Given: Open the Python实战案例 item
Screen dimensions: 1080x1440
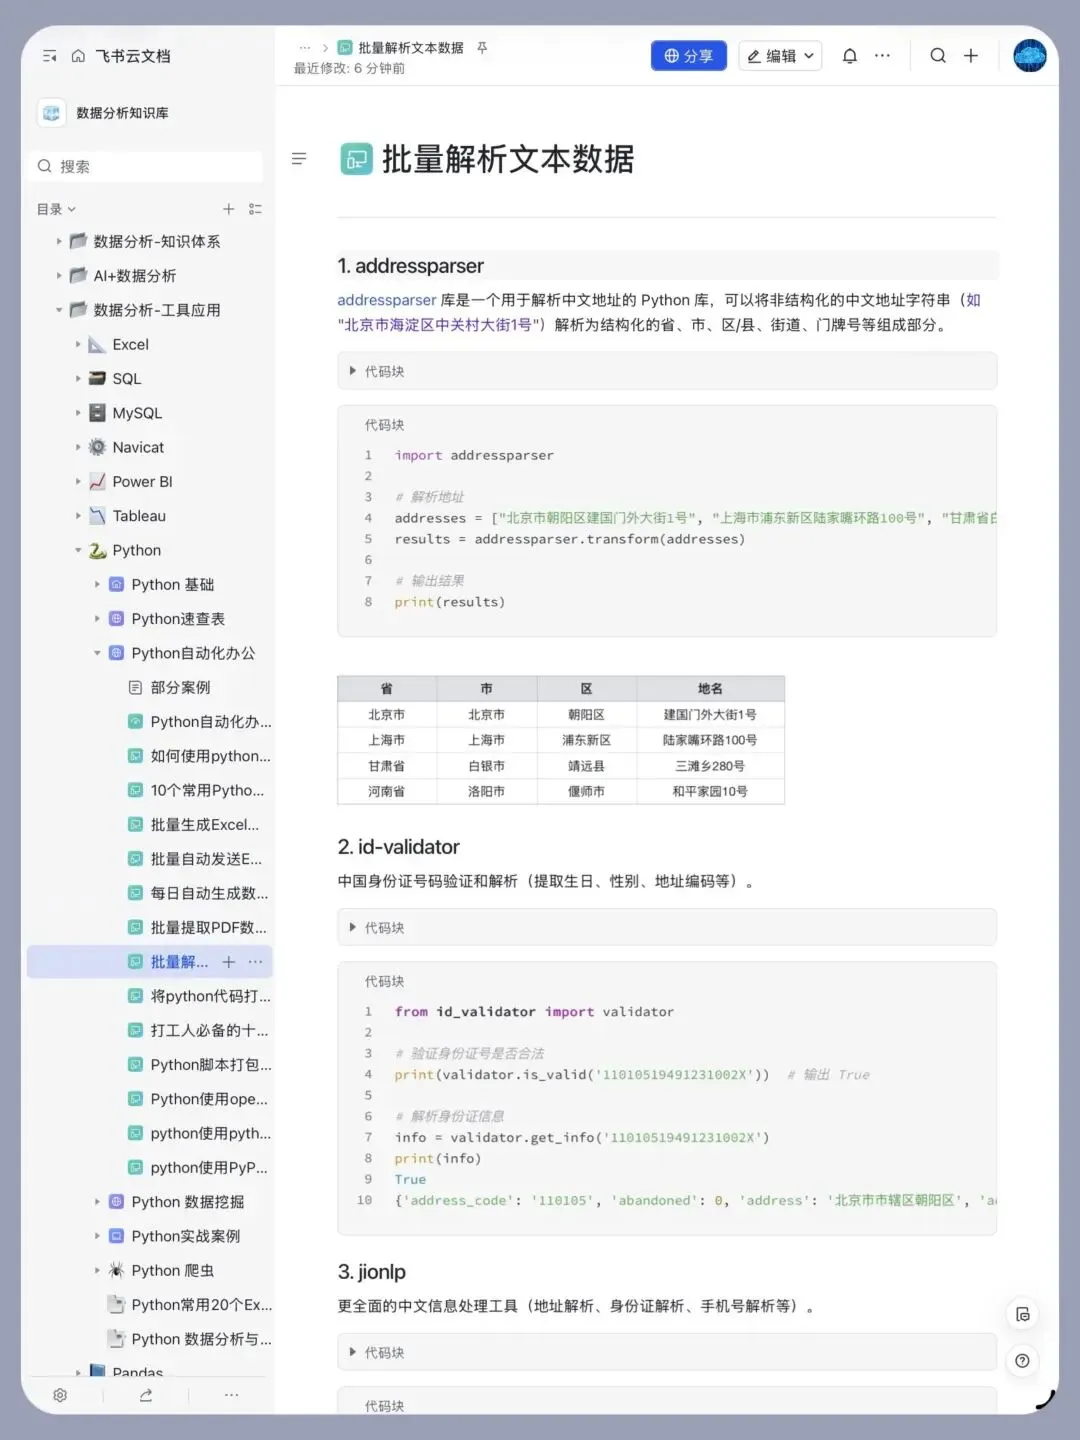Looking at the screenshot, I should [x=185, y=1236].
